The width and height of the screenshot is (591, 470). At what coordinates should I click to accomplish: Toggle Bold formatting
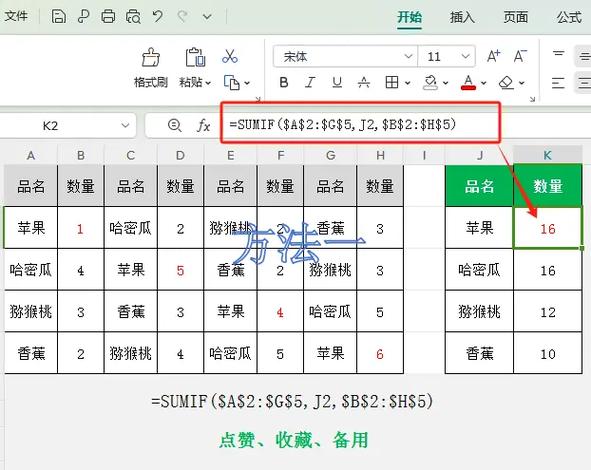click(x=284, y=82)
